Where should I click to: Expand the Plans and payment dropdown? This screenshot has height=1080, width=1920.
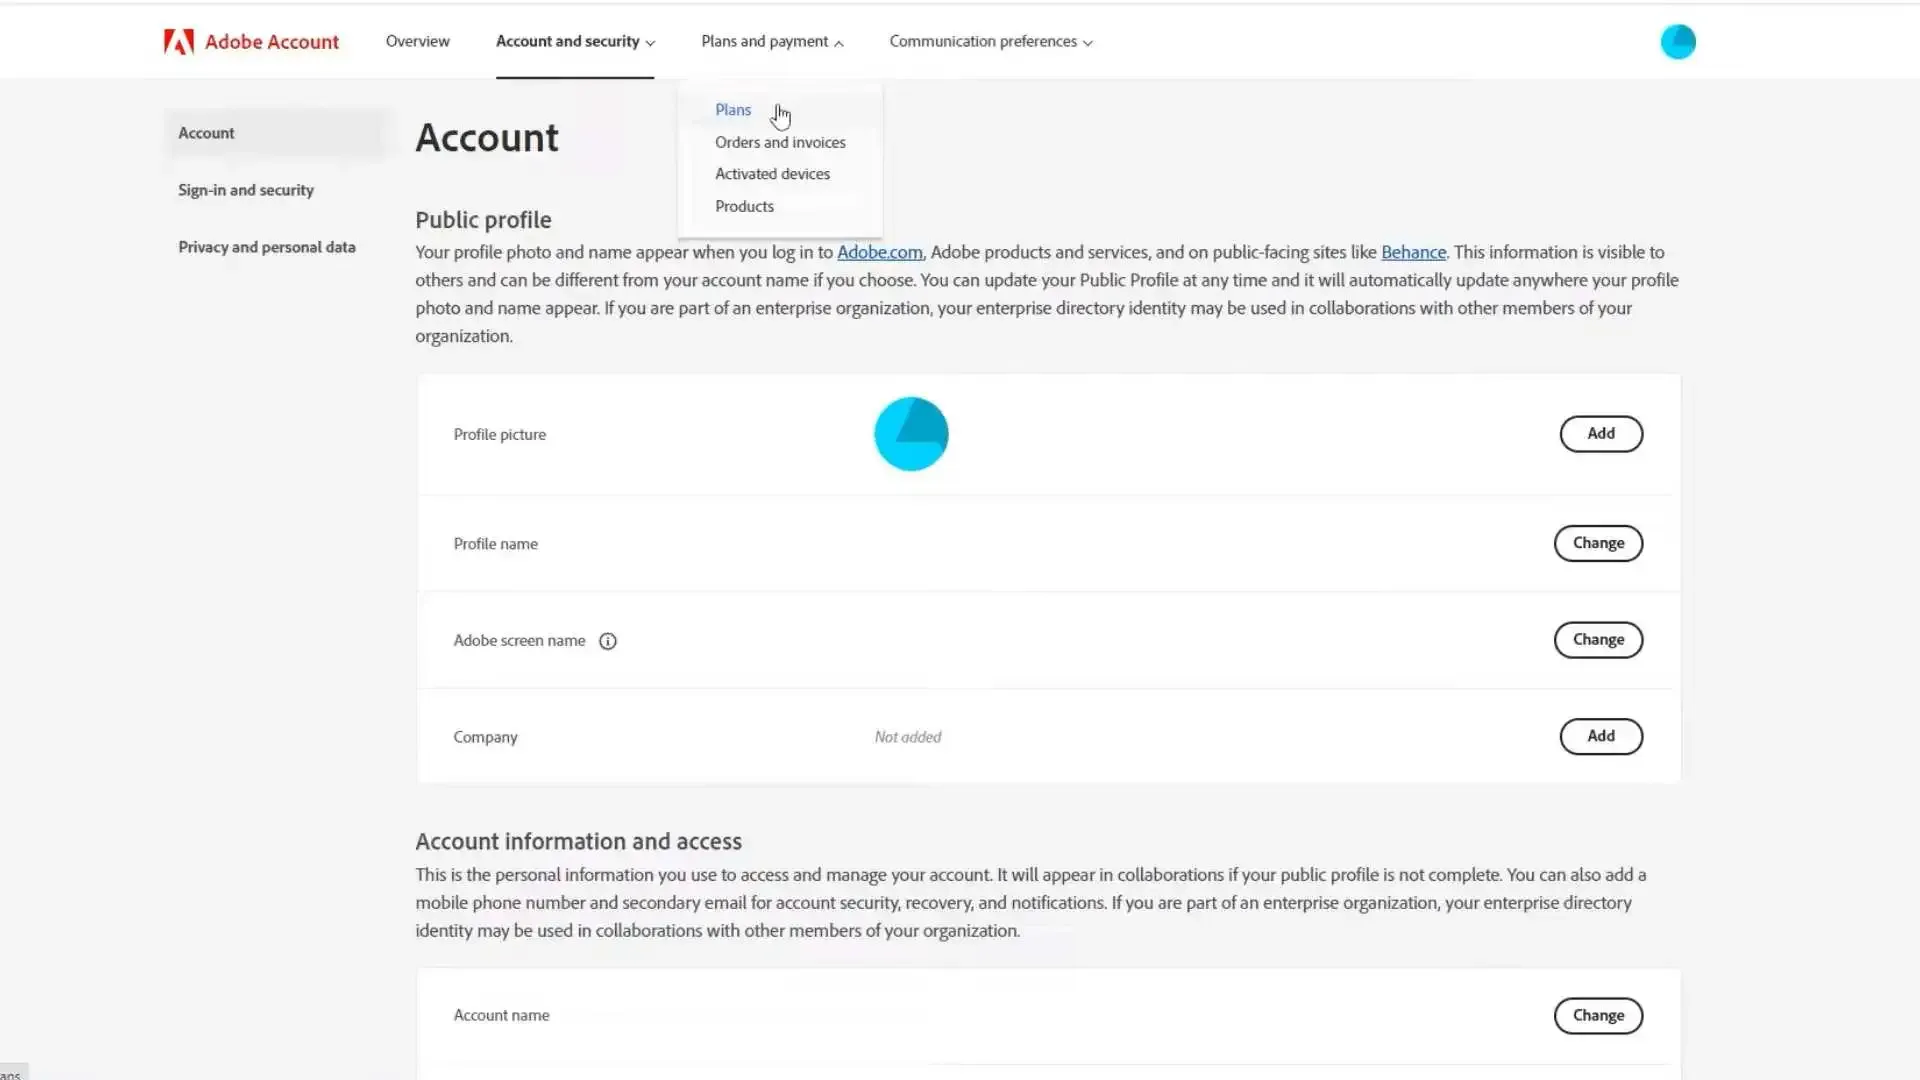point(770,41)
